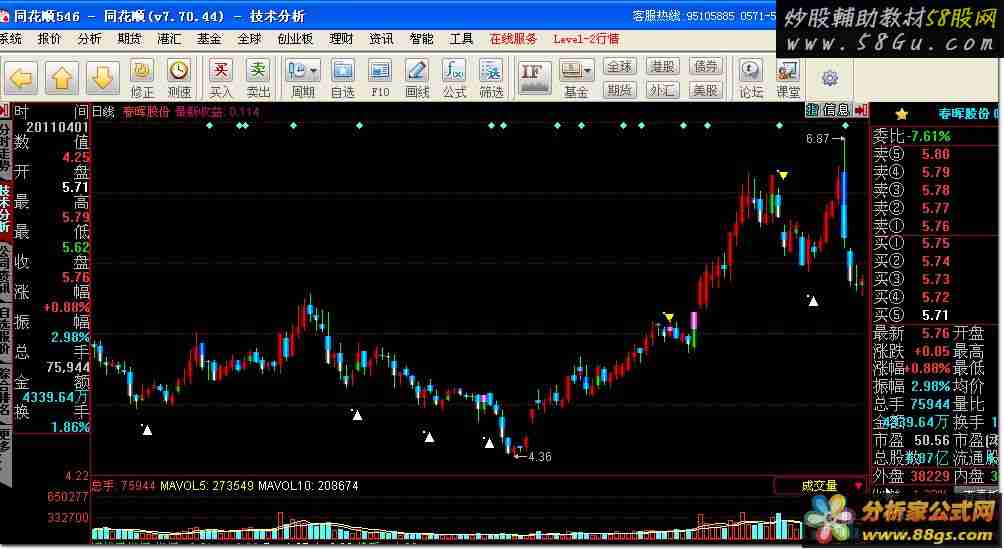Select the 画线 line drawing tool

point(417,79)
